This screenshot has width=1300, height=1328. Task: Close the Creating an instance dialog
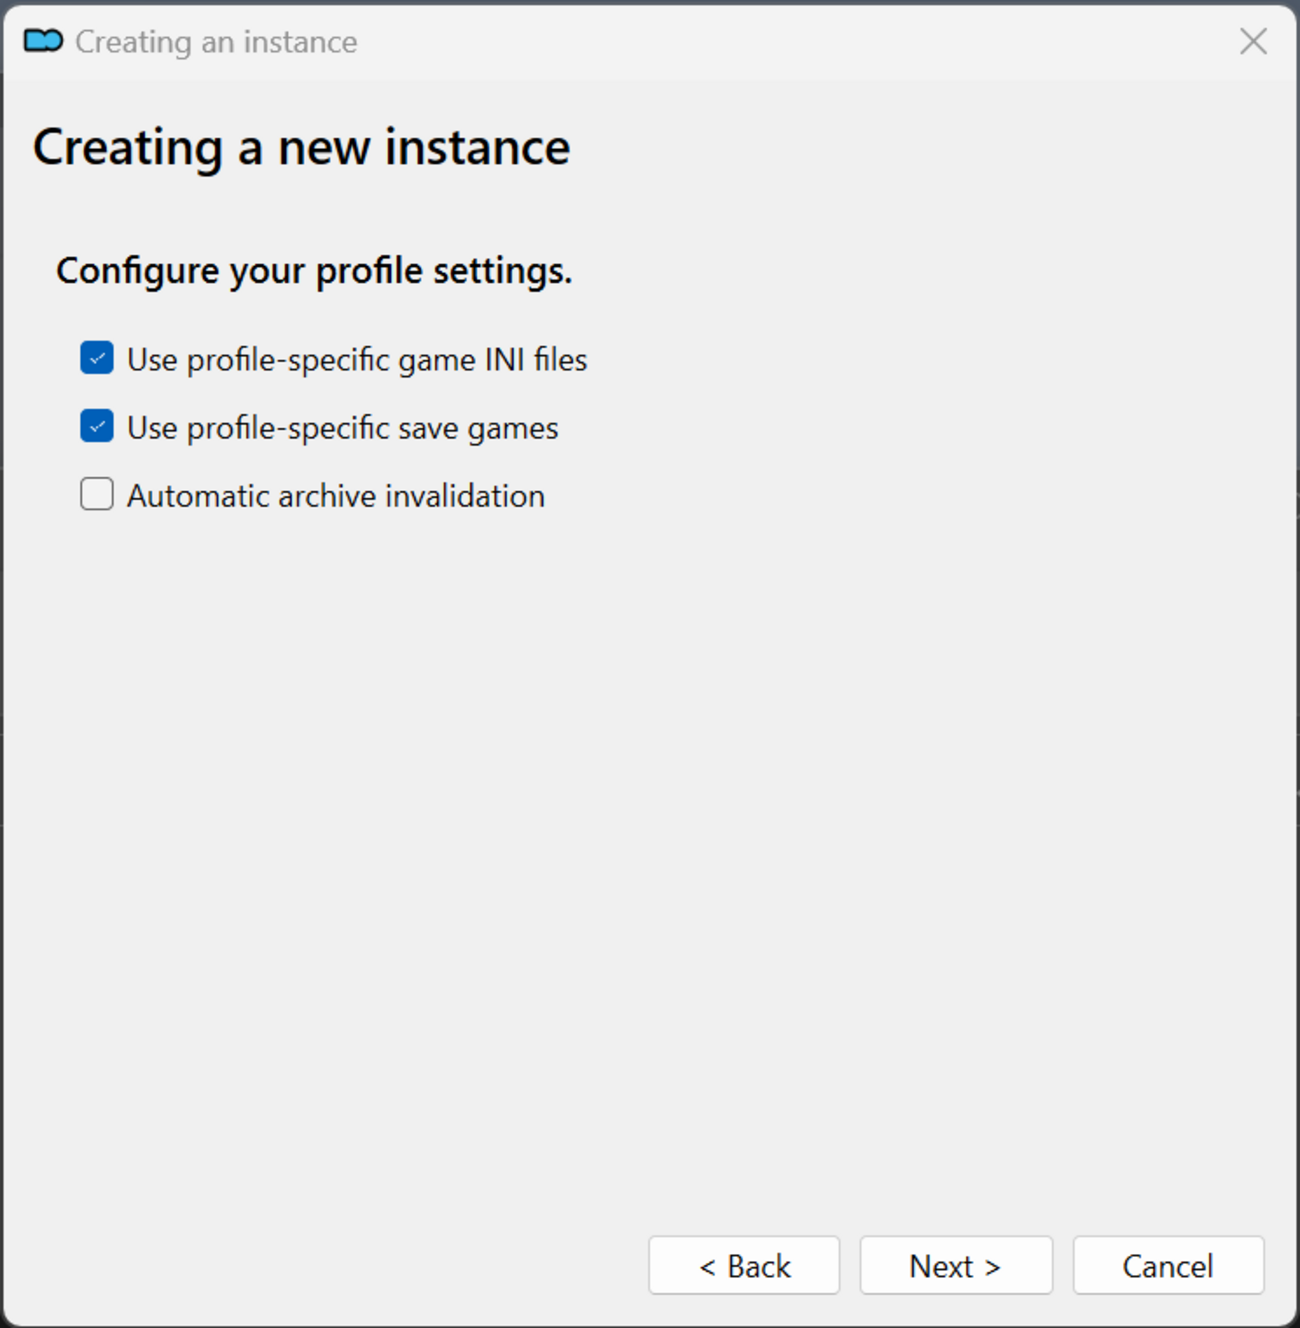[x=1253, y=41]
